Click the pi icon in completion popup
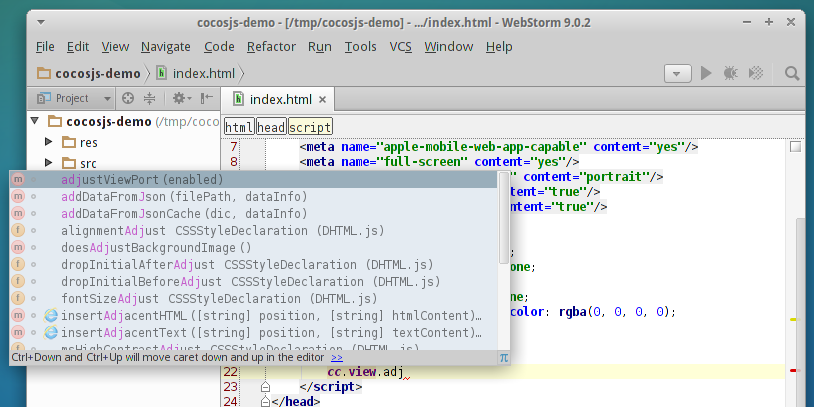This screenshot has height=407, width=814. click(x=504, y=358)
